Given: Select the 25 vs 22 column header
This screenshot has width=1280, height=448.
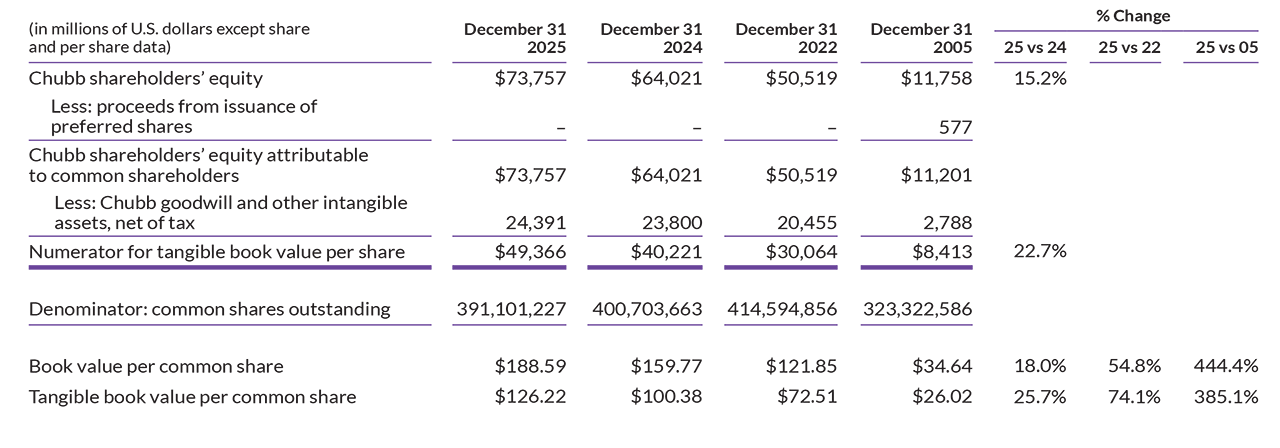Looking at the screenshot, I should (1129, 47).
